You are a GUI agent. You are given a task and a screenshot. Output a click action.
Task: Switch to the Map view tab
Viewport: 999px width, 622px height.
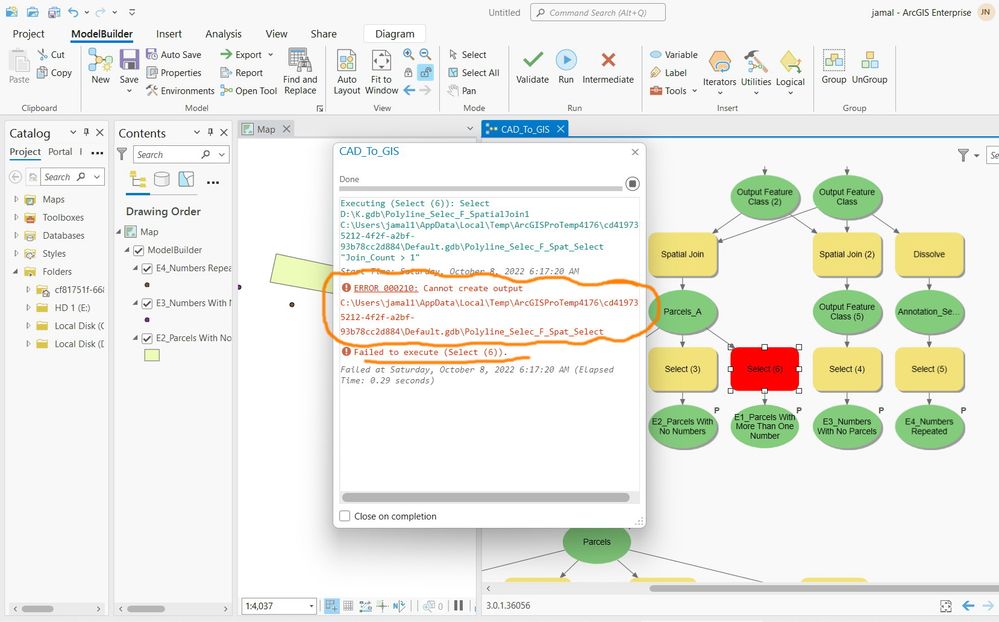tap(266, 129)
